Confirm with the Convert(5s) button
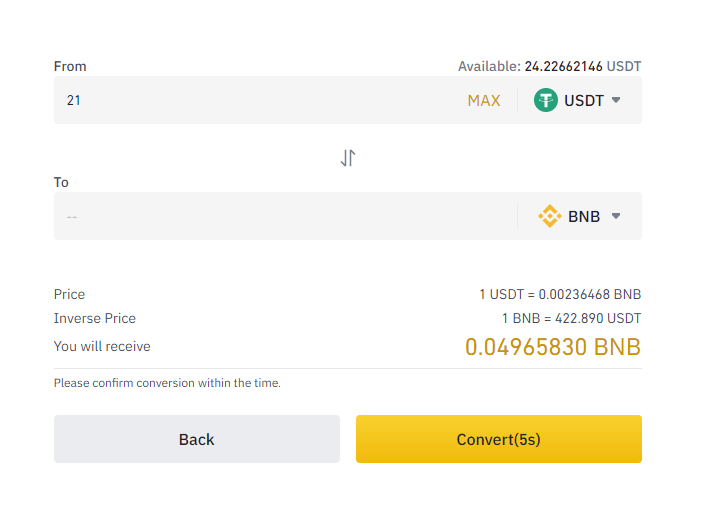710x514 pixels. coord(499,439)
